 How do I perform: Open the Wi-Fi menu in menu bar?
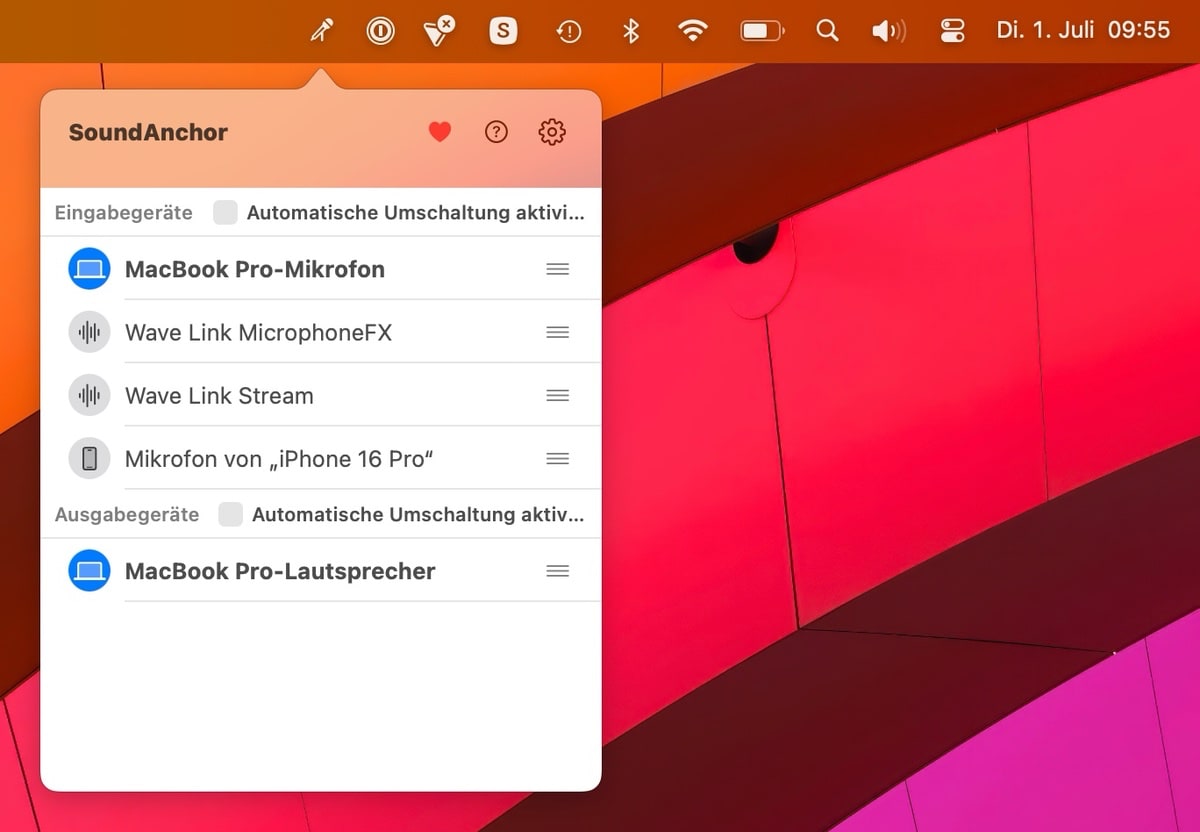tap(692, 31)
